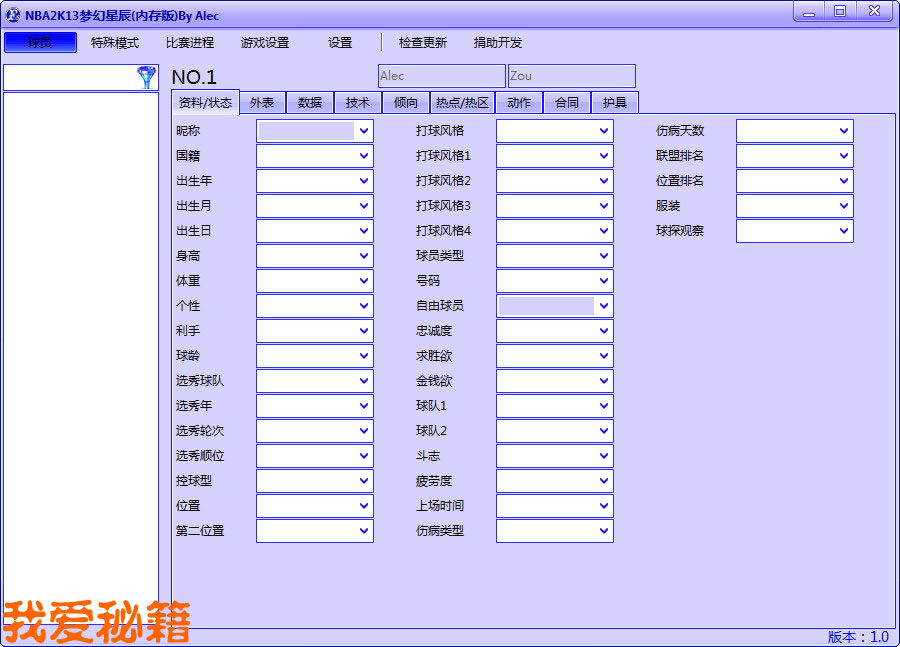Click the app icon in the title bar

coord(13,15)
